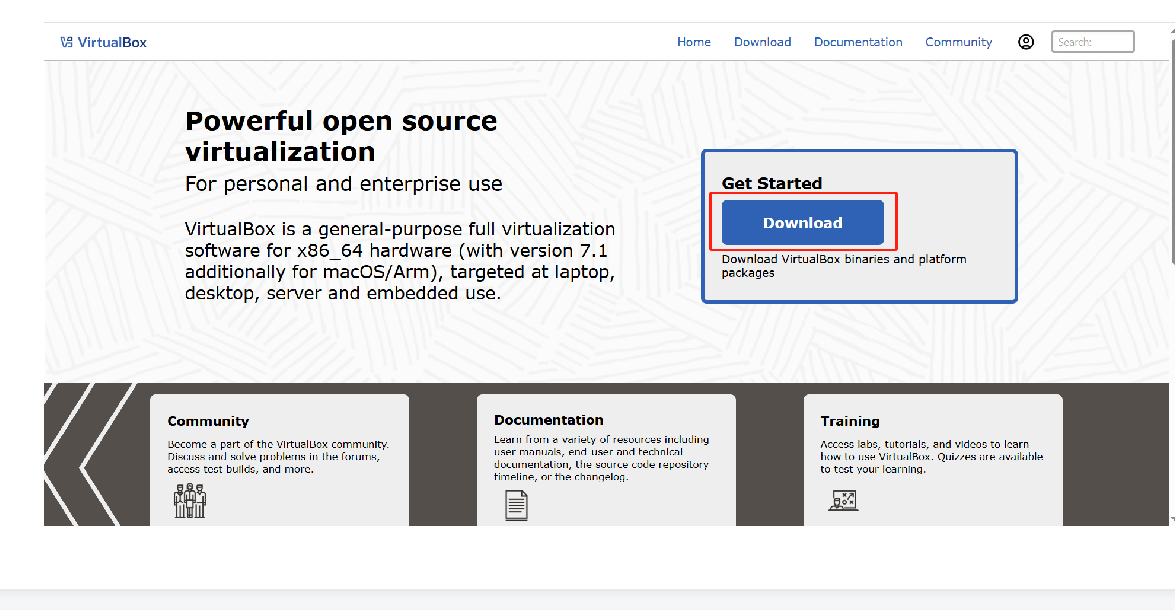Open the user account profile icon
1175x610 pixels.
point(1026,42)
